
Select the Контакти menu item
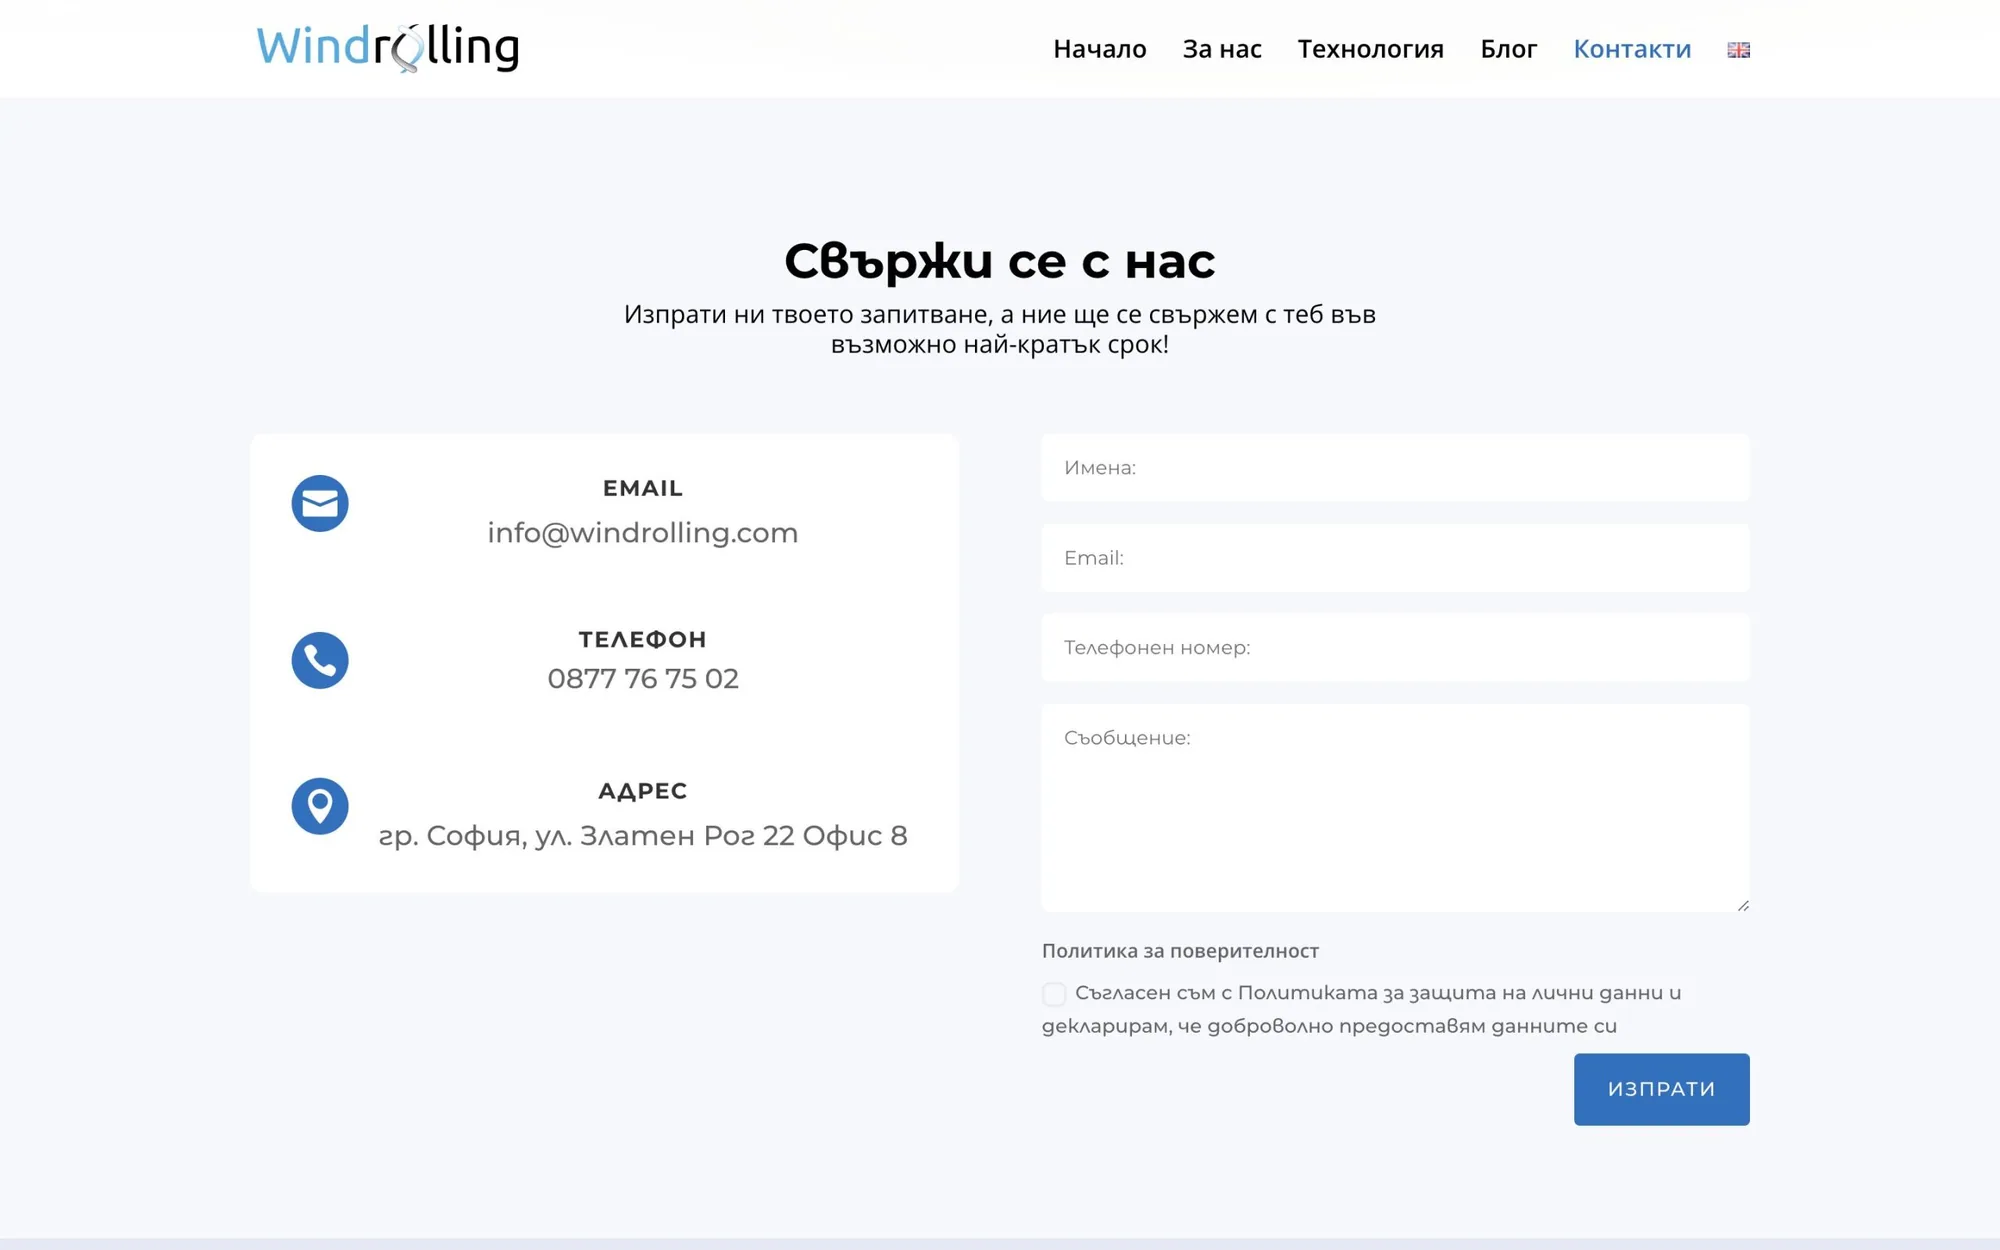click(x=1632, y=49)
